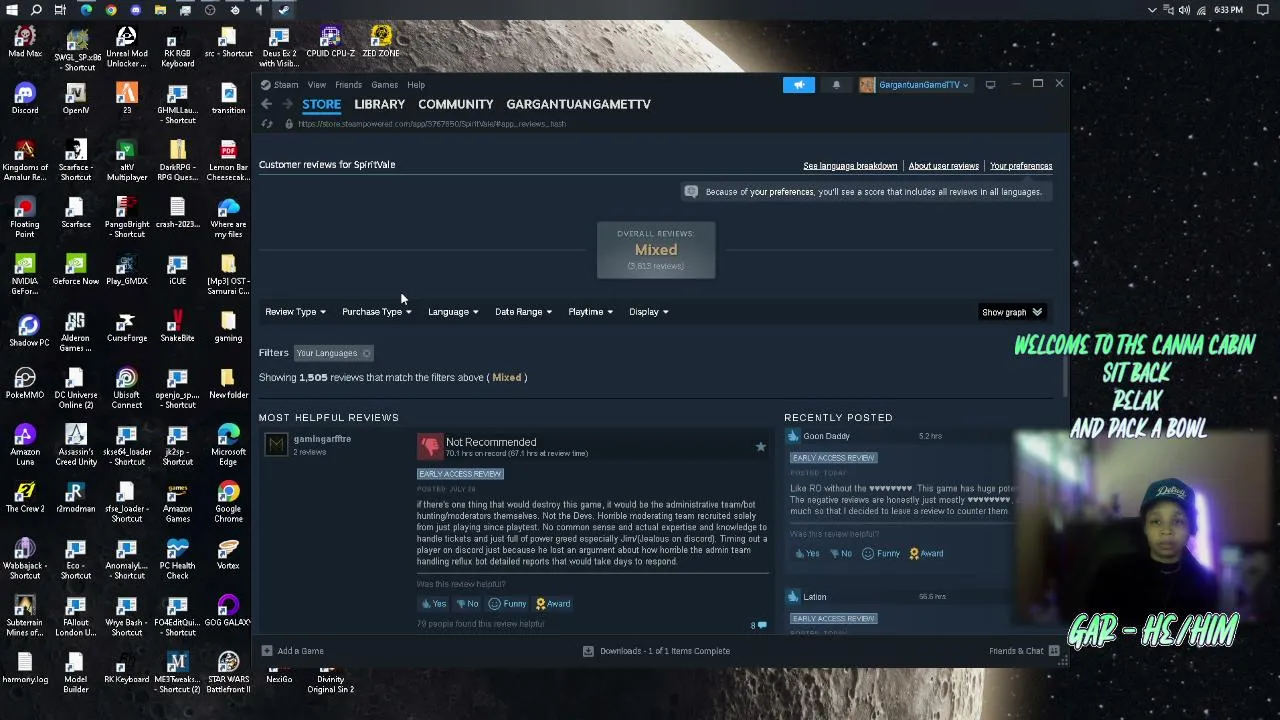1280x720 pixels.
Task: Open the View menu in Steam
Action: coord(316,85)
